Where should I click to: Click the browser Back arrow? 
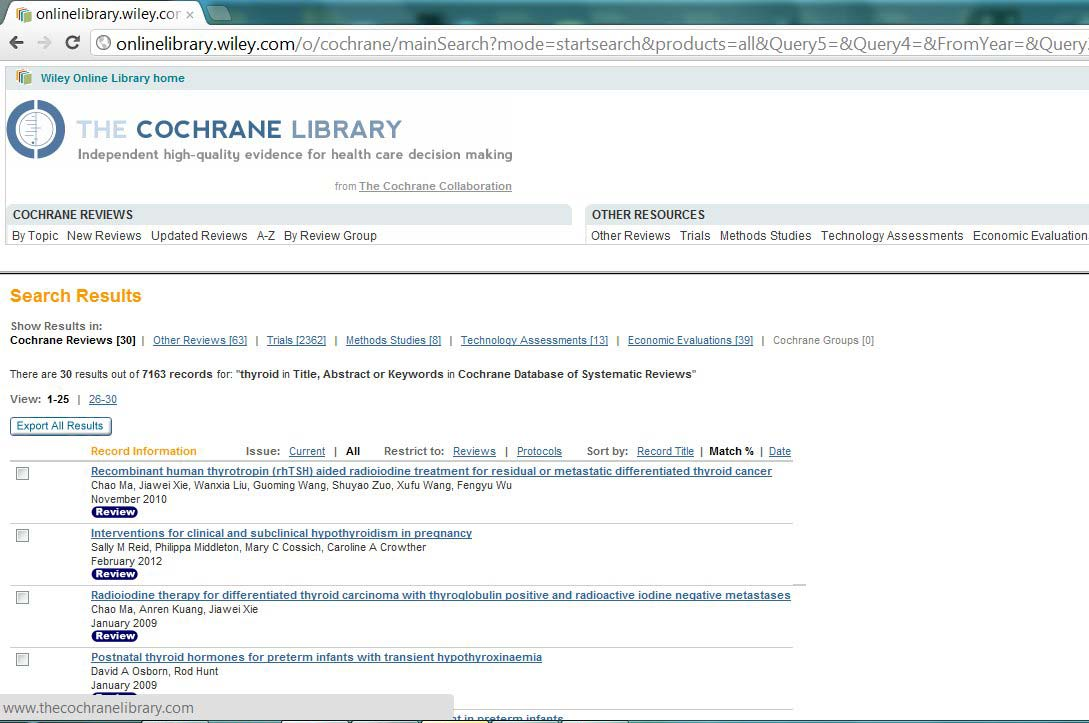click(x=17, y=43)
